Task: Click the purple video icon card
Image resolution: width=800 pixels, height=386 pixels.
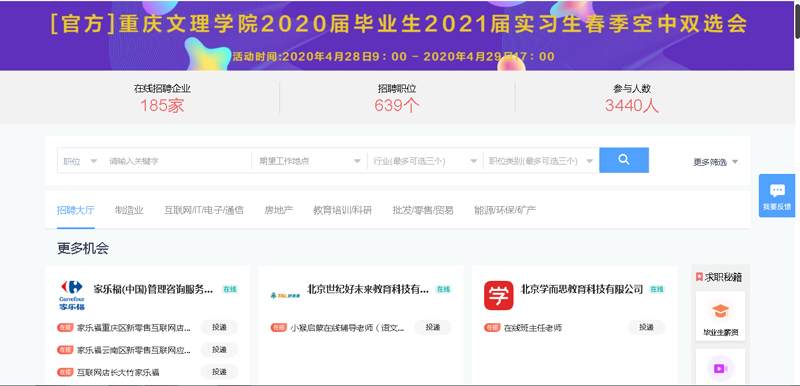Action: (720, 368)
